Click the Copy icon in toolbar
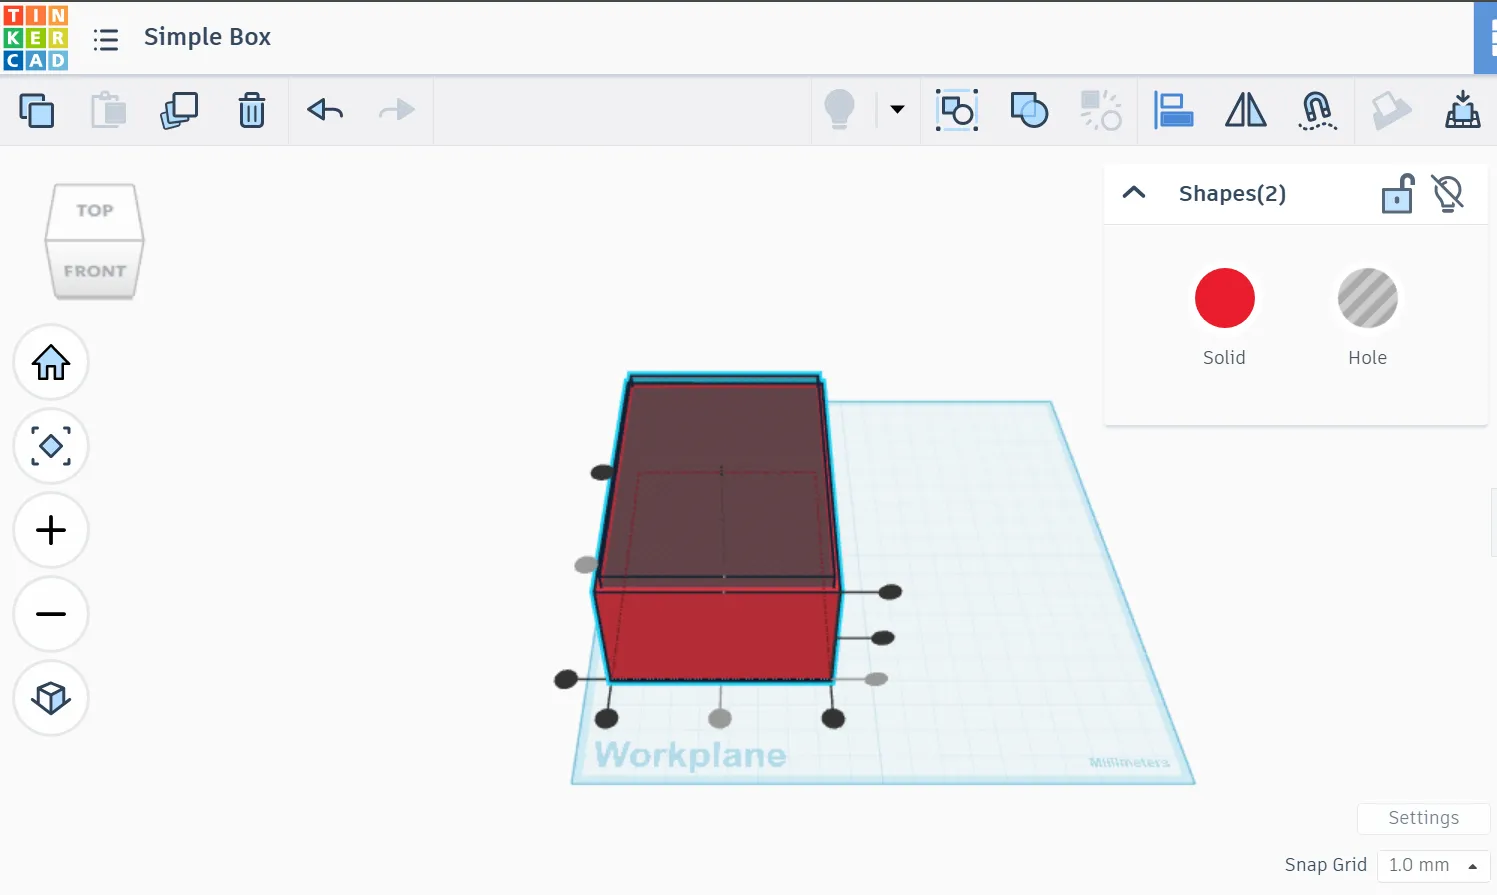 pos(37,110)
